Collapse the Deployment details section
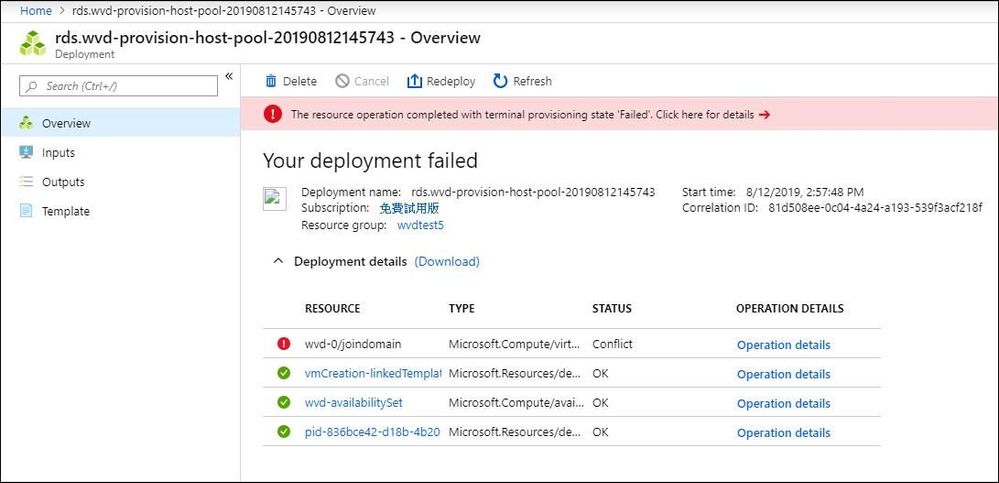The image size is (999, 483). coord(278,261)
